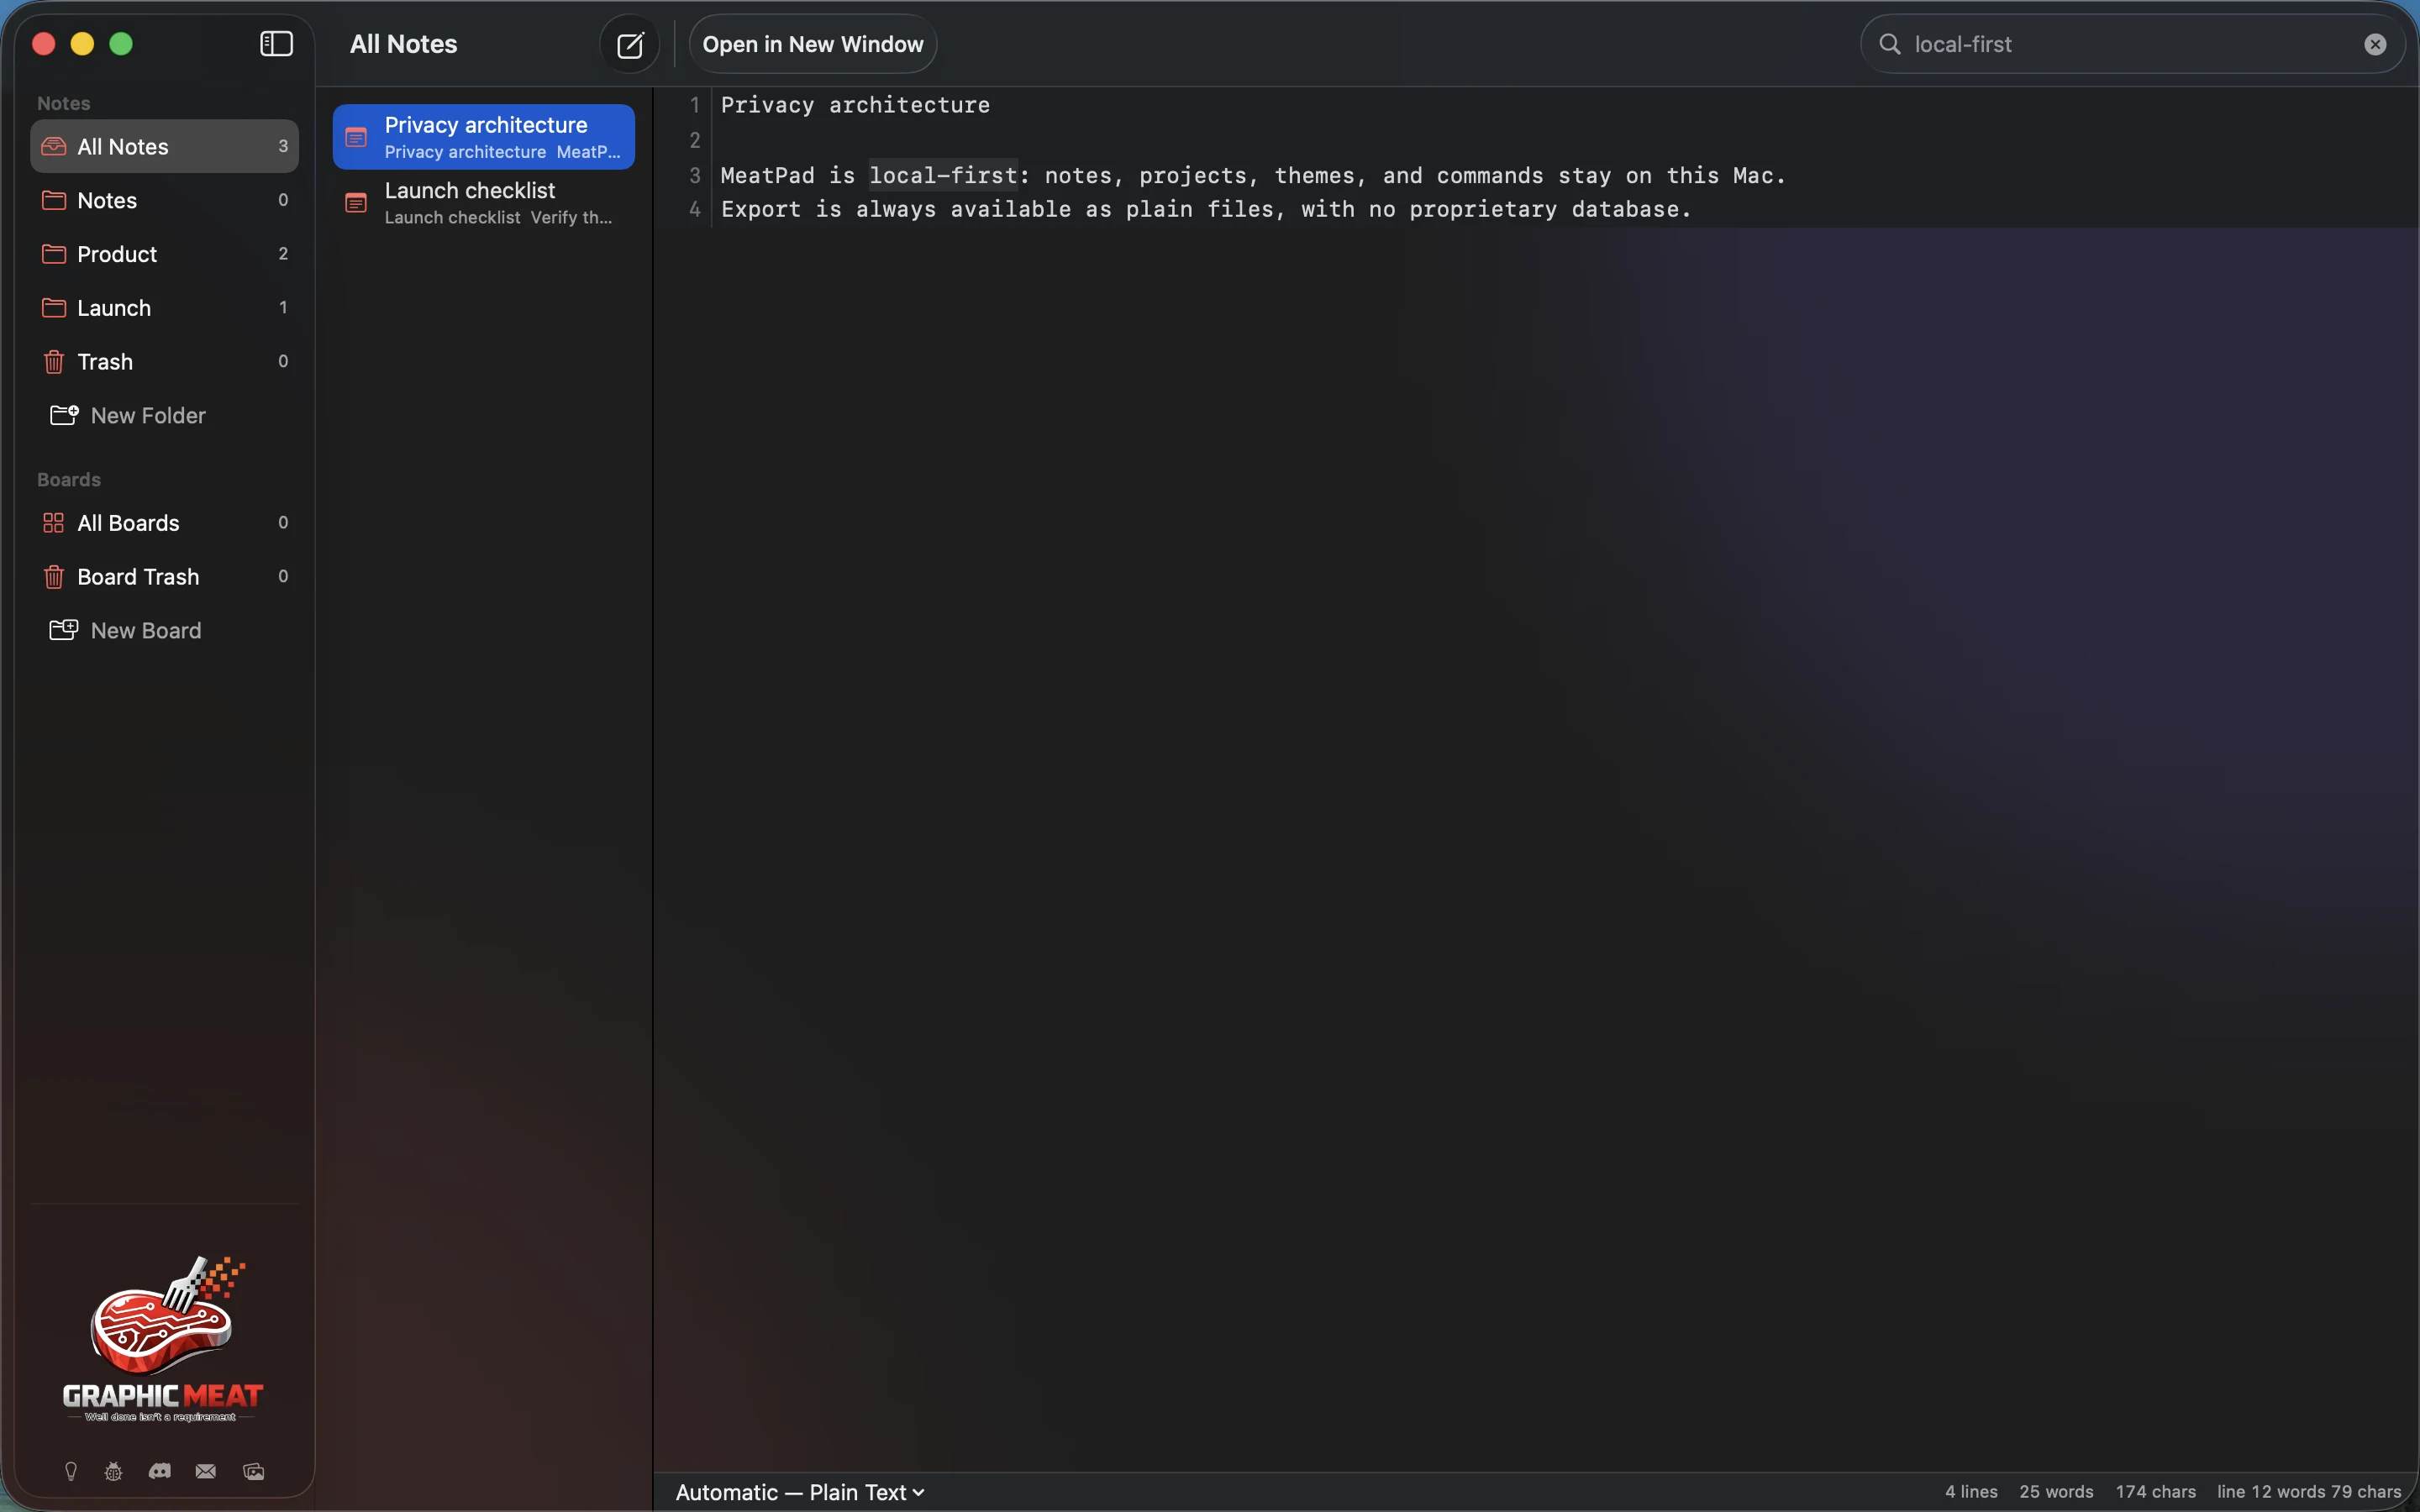
Task: Create a new note with compose icon
Action: pos(630,44)
